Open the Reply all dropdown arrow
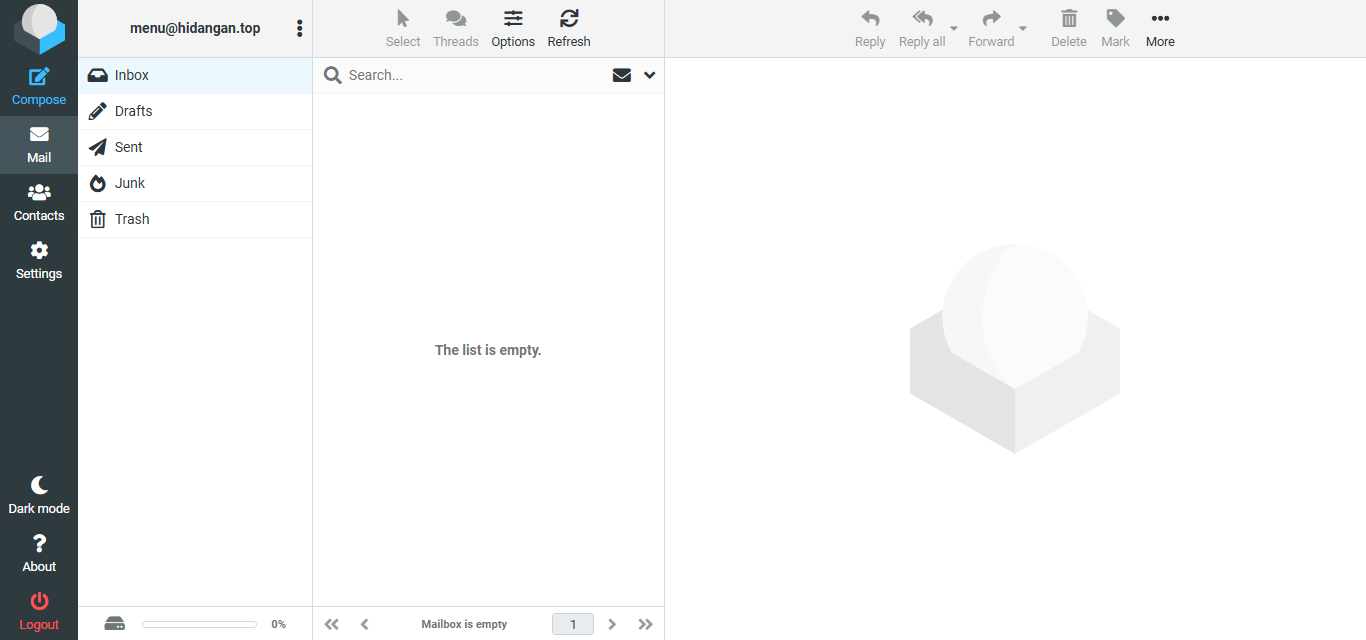Viewport: 1366px width, 640px height. [954, 29]
